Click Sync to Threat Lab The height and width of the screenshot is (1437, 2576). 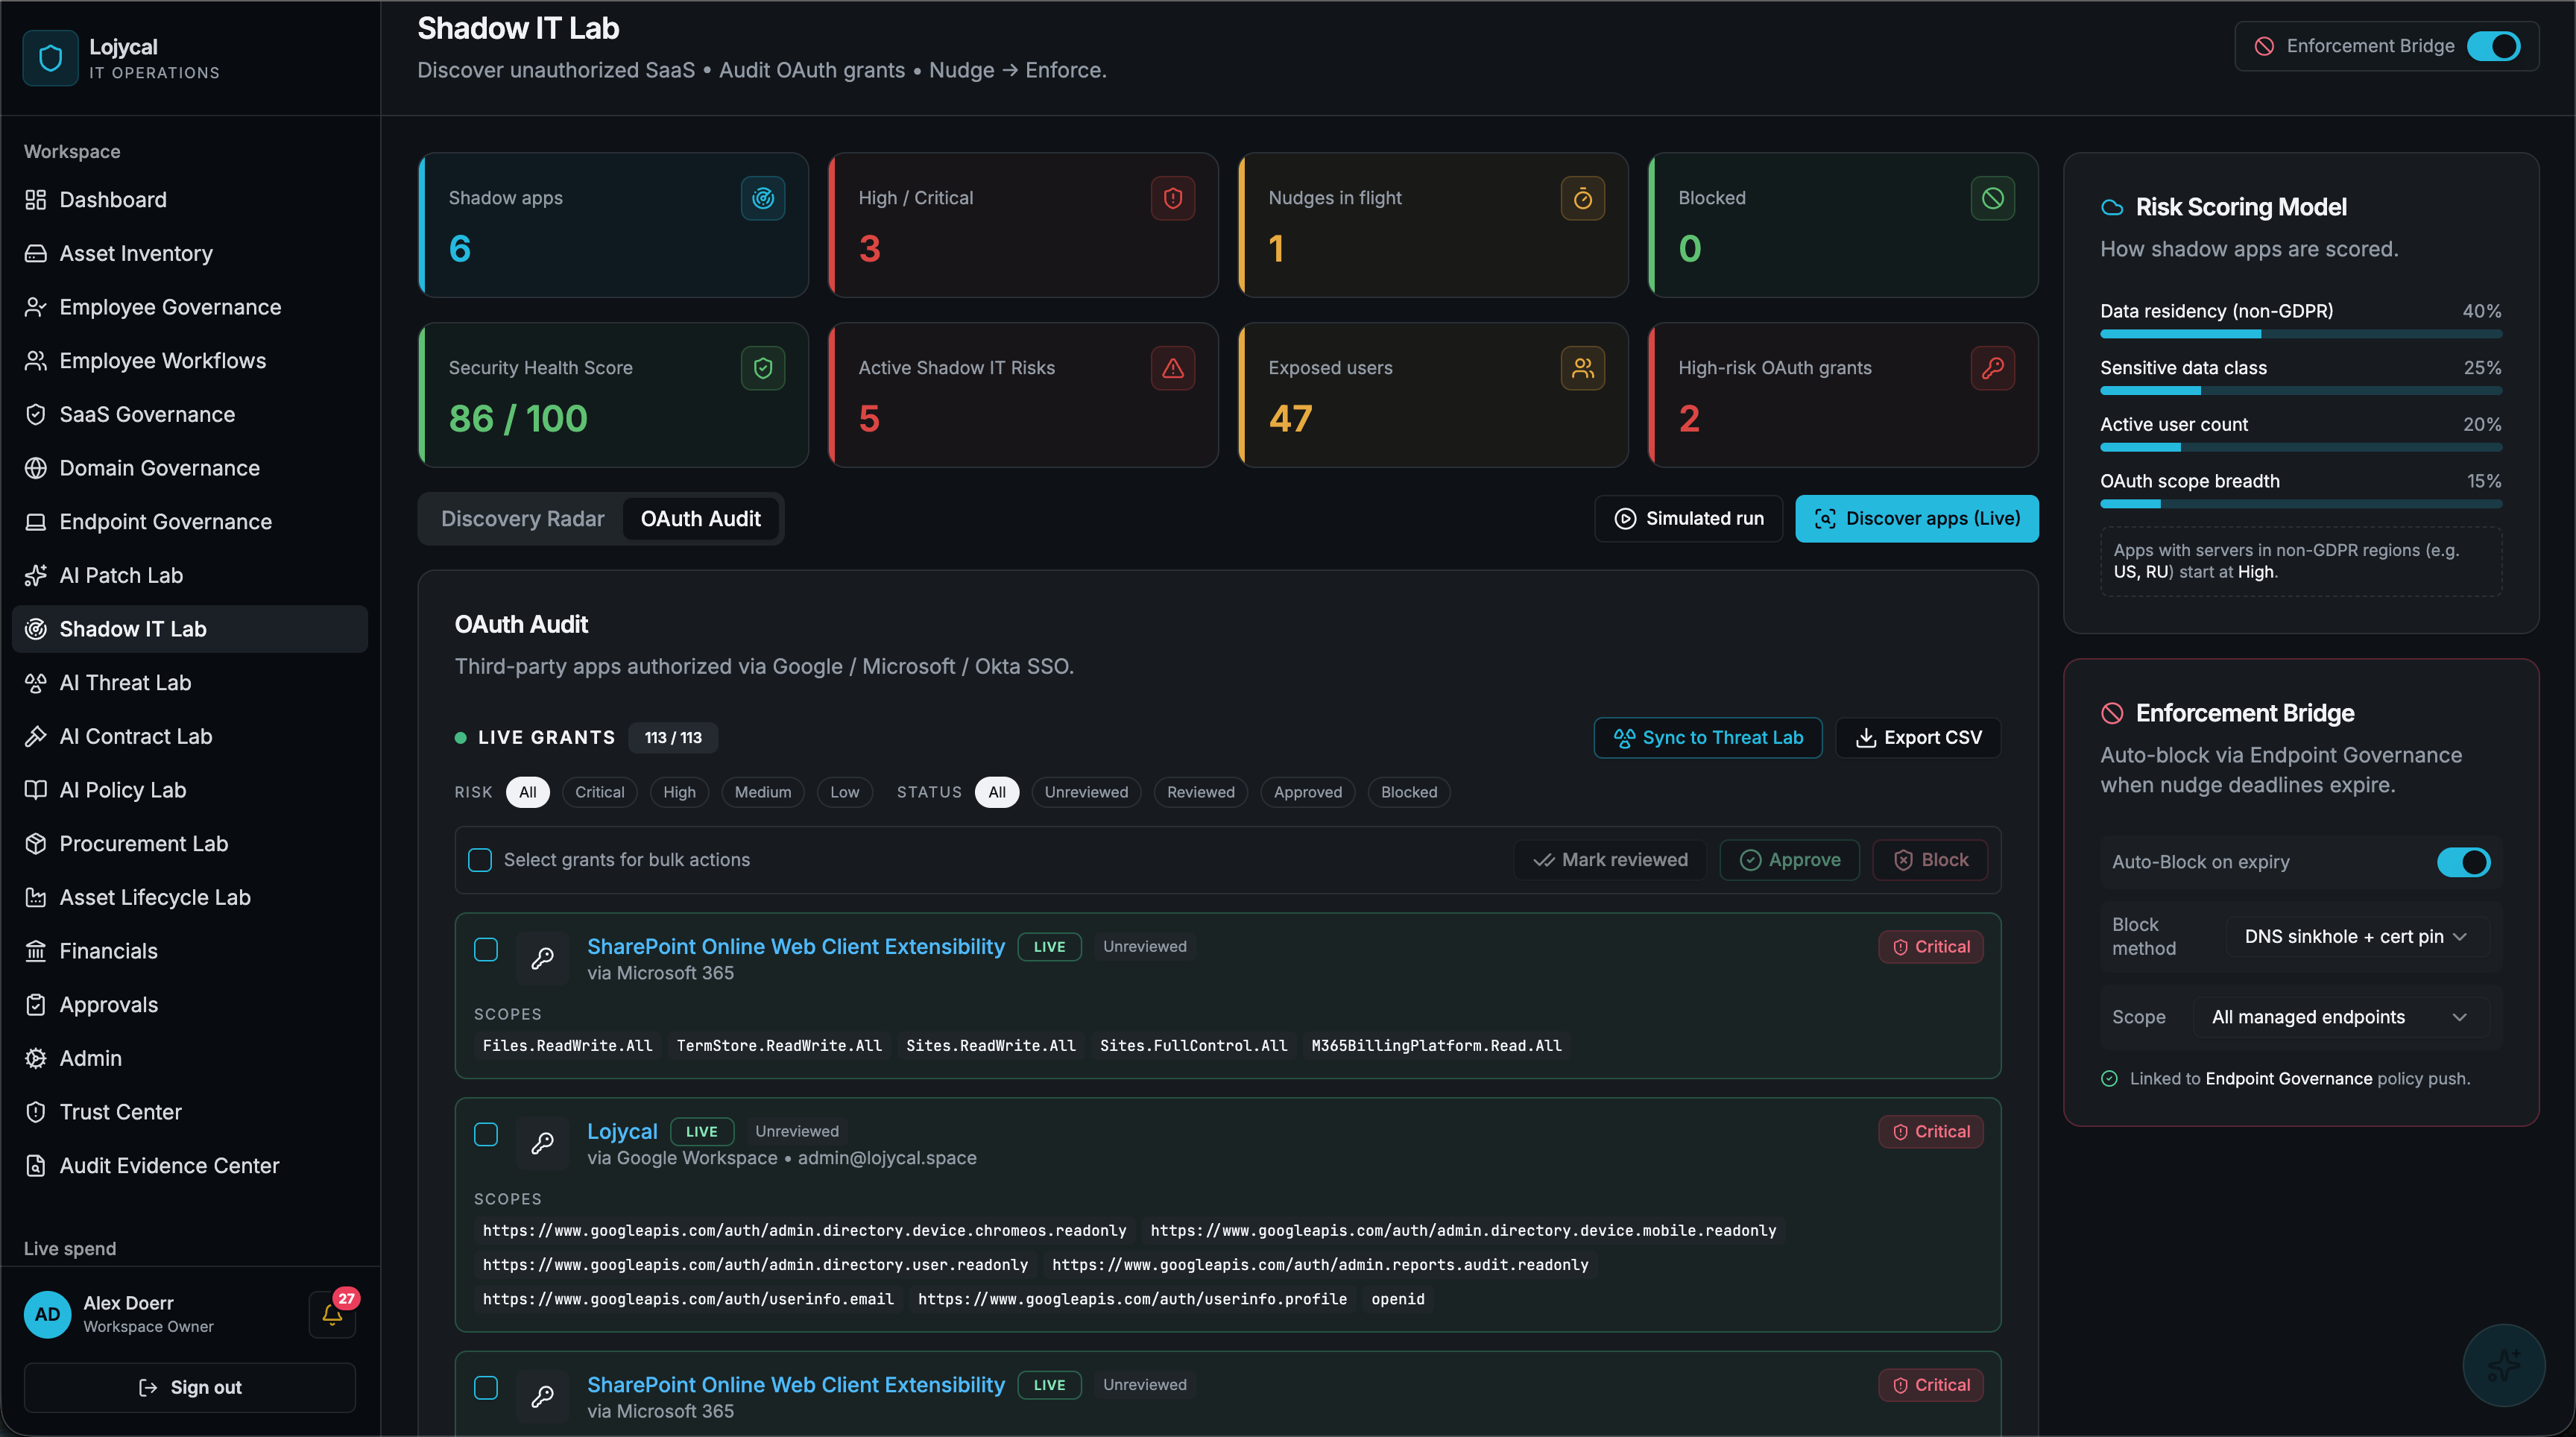pyautogui.click(x=1708, y=738)
